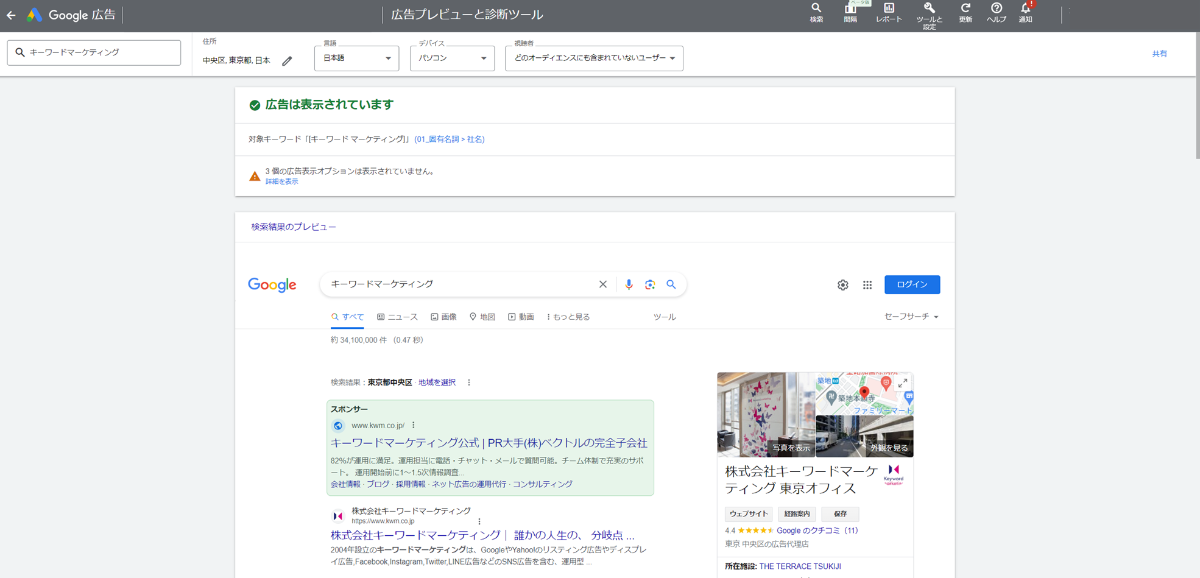1200x578 pixels.
Task: Click three-dot menu beside https://www.kwm.co.jp result
Action: [x=480, y=521]
